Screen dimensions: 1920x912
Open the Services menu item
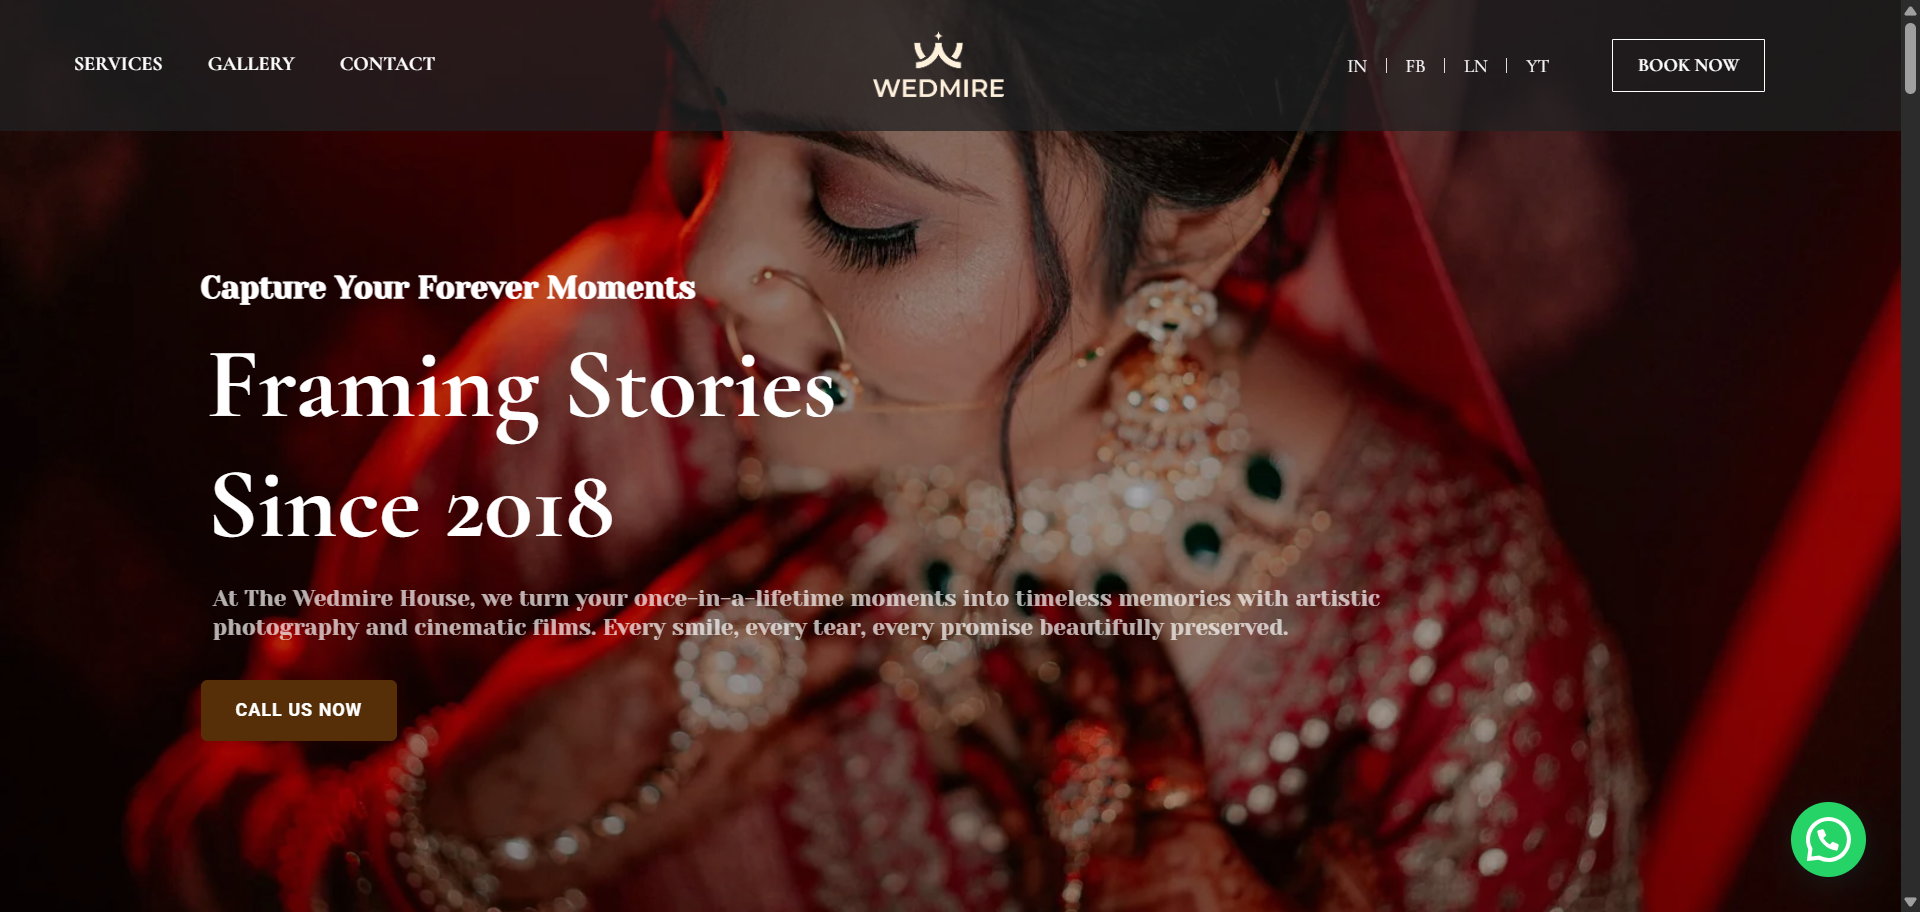point(118,64)
